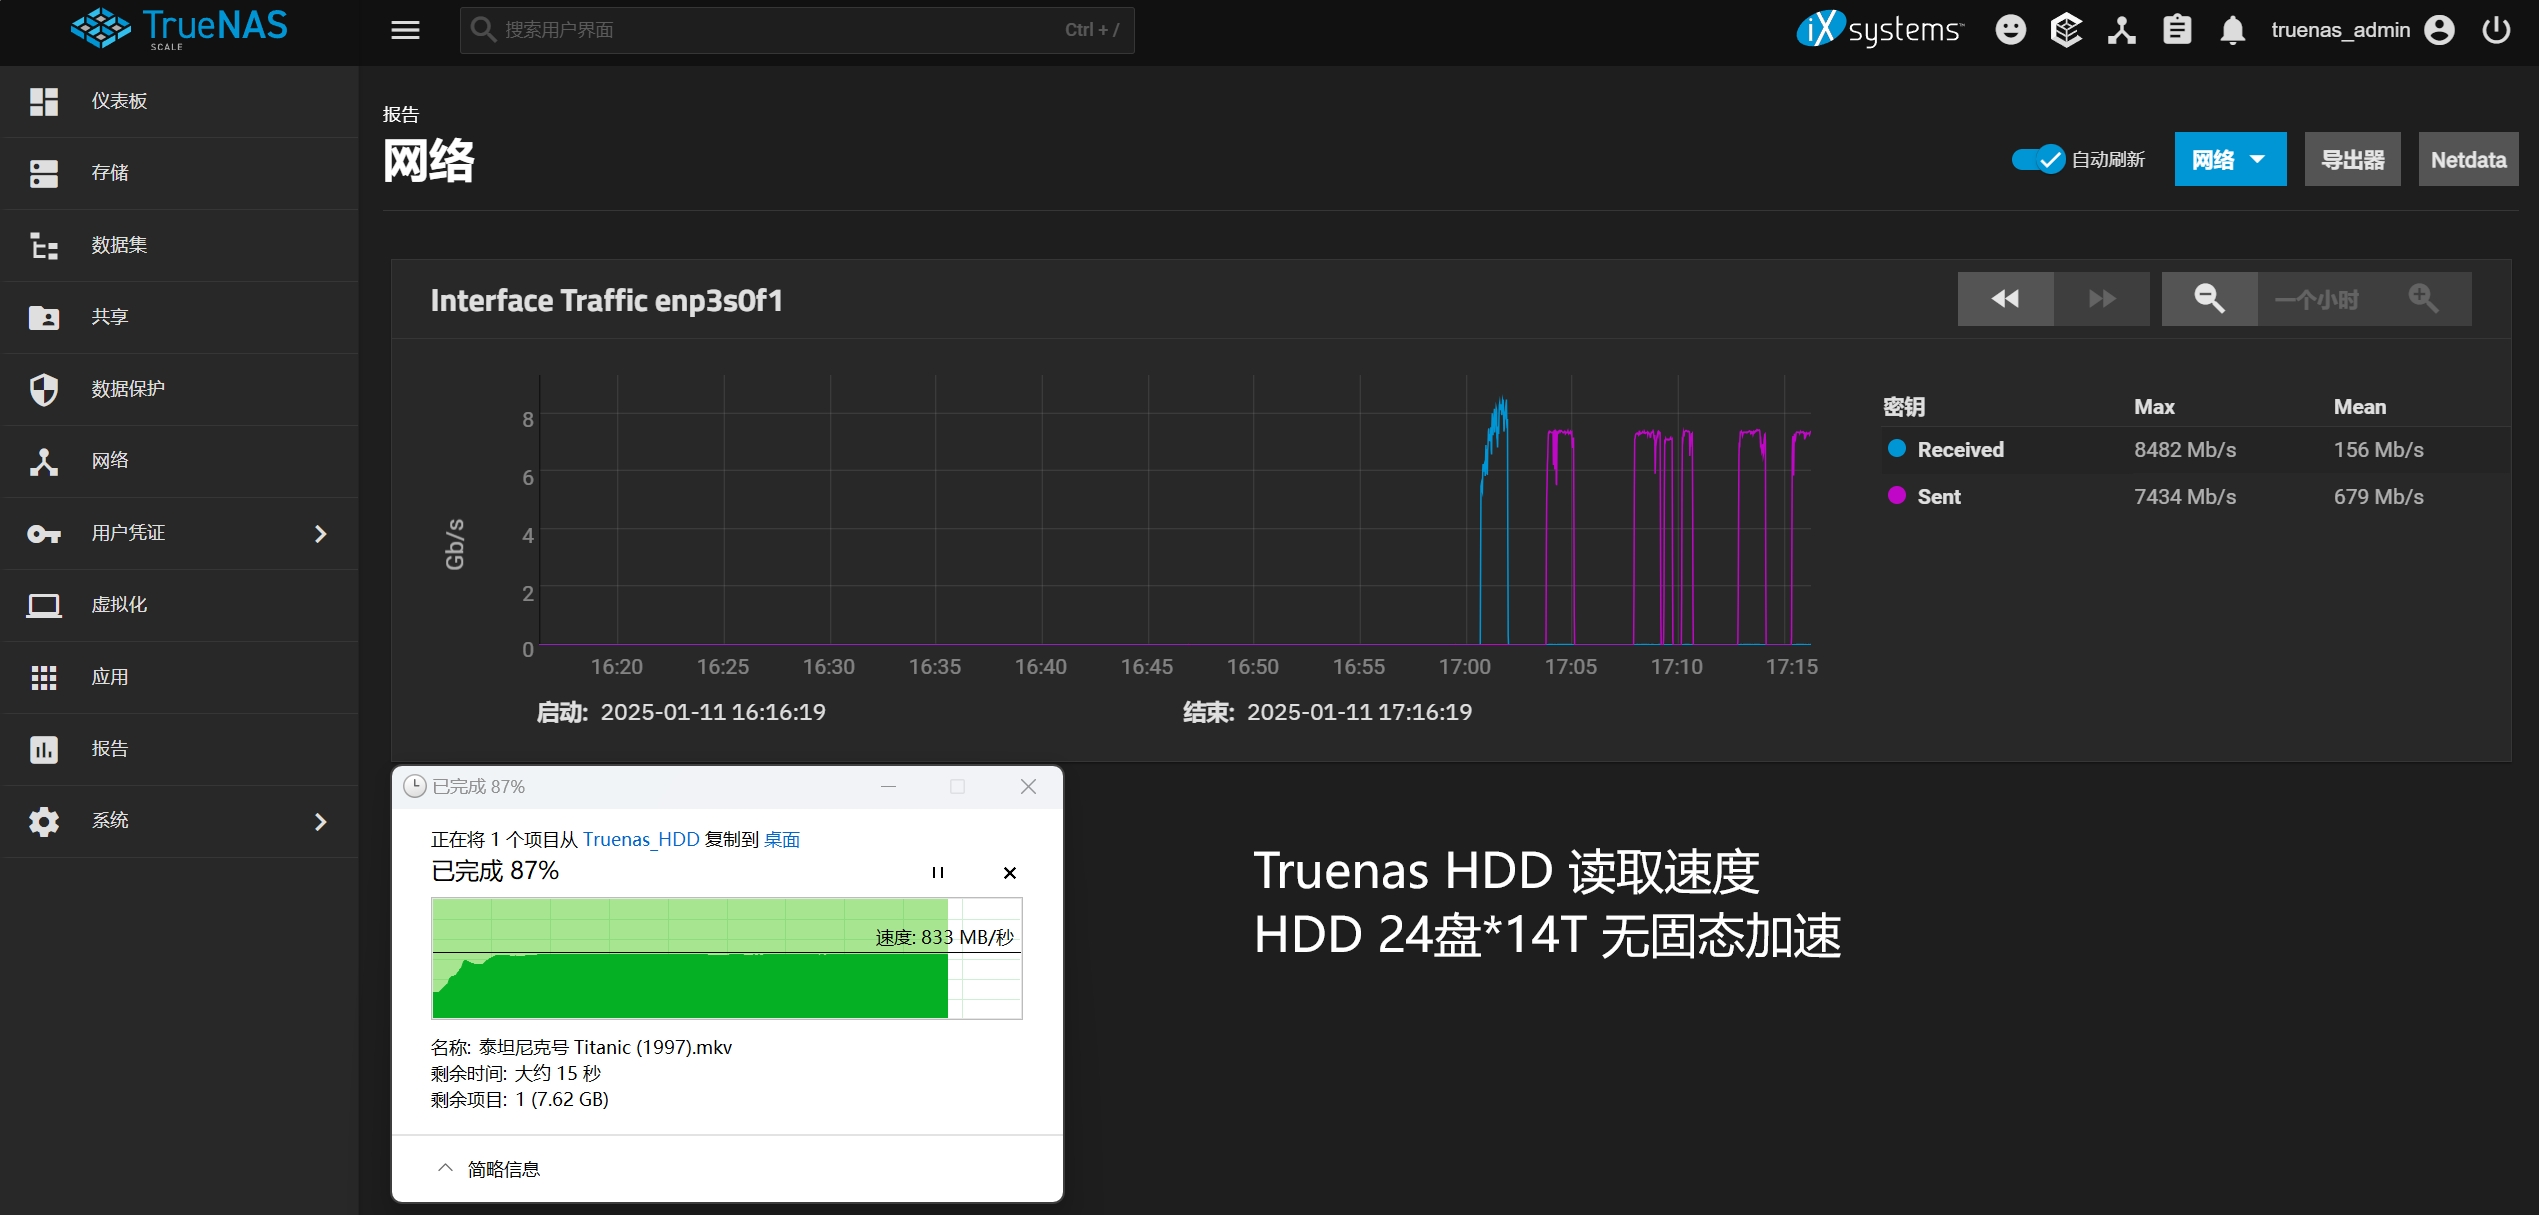Collapse the 简略信息 details chevron
2539x1215 pixels.
pyautogui.click(x=446, y=1168)
